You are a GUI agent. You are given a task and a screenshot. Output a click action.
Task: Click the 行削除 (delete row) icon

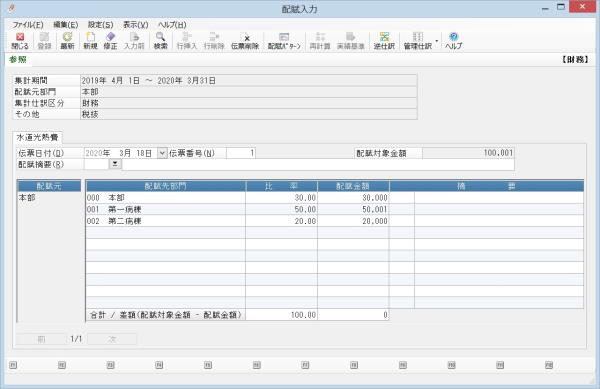(x=214, y=41)
